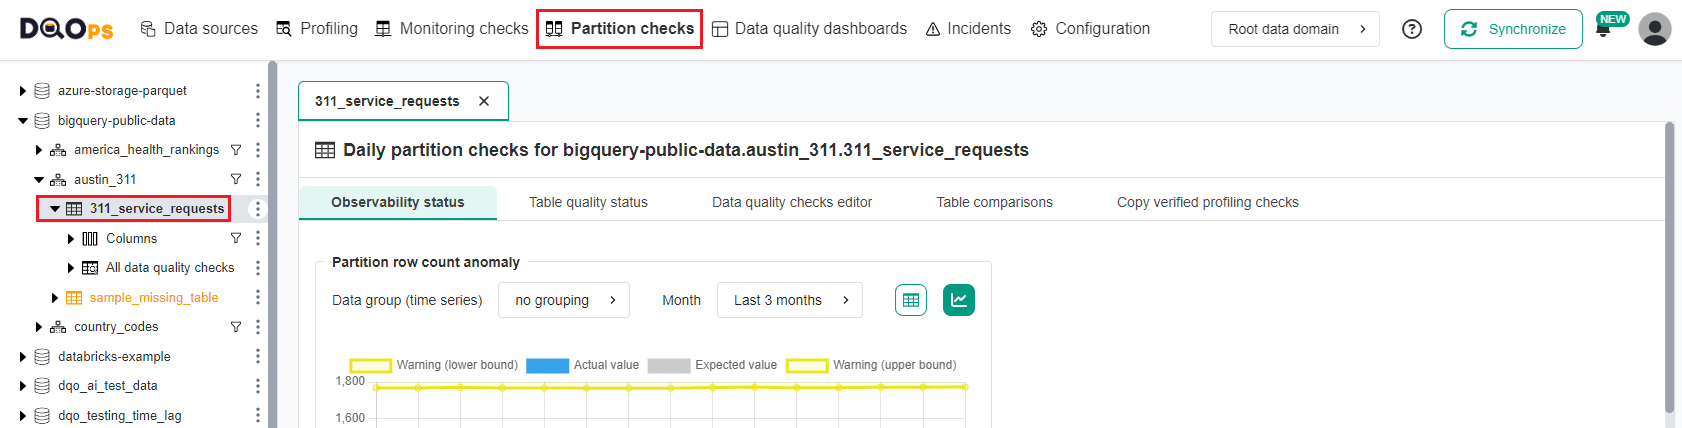Open Copy verified profiling checks tab
Viewport: 1682px width, 428px height.
(1208, 202)
